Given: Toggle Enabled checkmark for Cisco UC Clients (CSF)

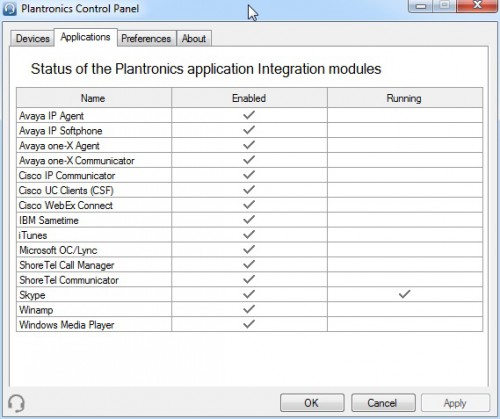Looking at the screenshot, I should pyautogui.click(x=249, y=190).
